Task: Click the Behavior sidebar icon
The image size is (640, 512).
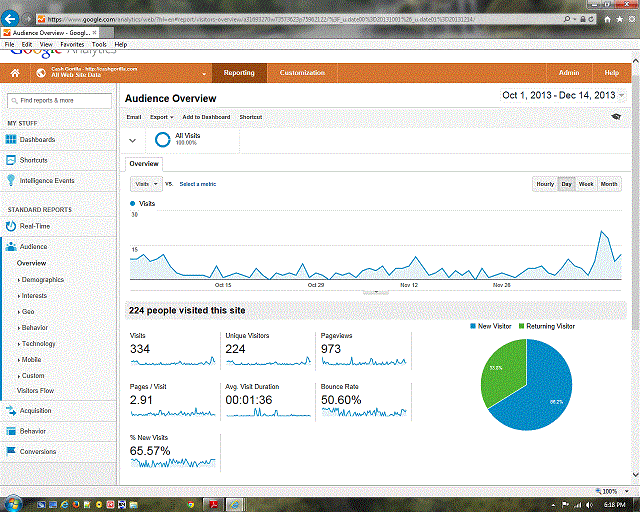Action: [x=11, y=431]
